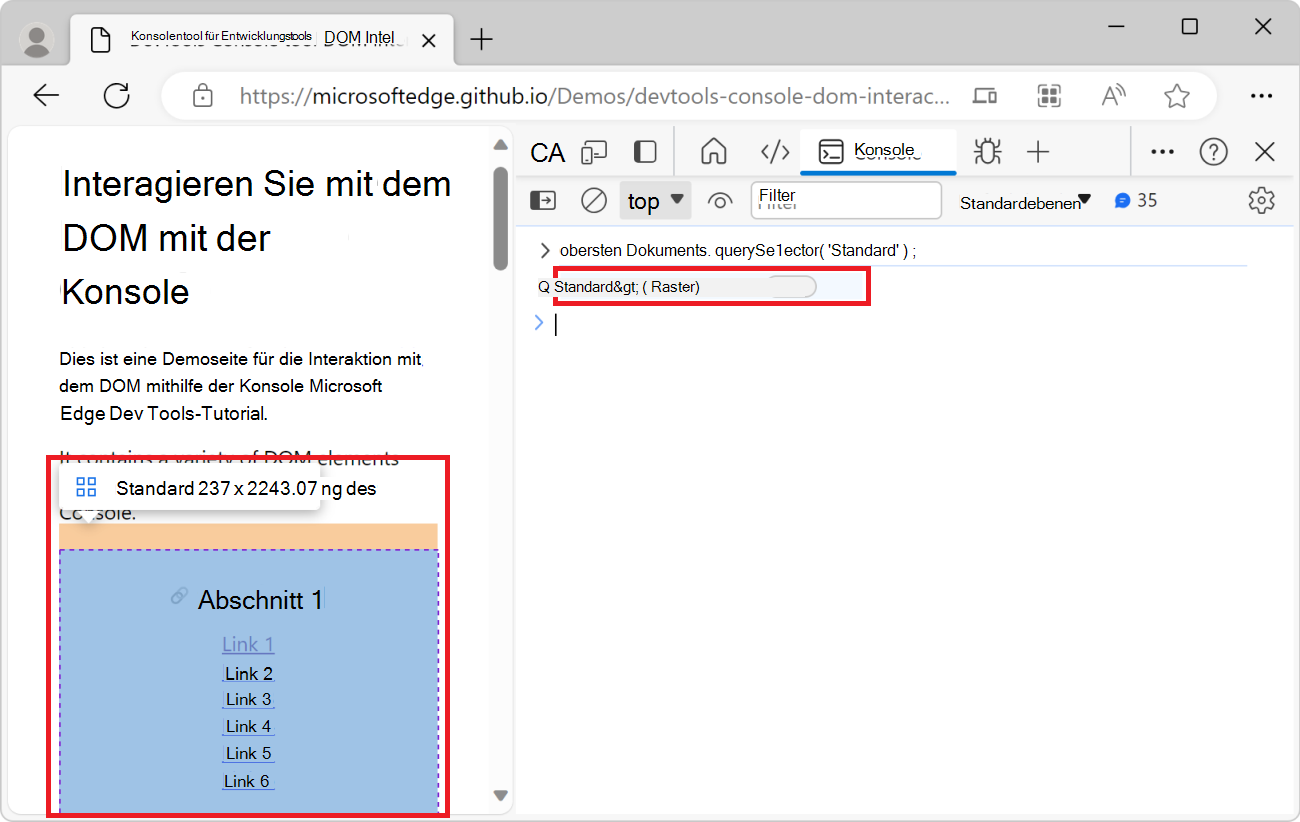Select the inspect element tool
1300x822 pixels.
(547, 152)
